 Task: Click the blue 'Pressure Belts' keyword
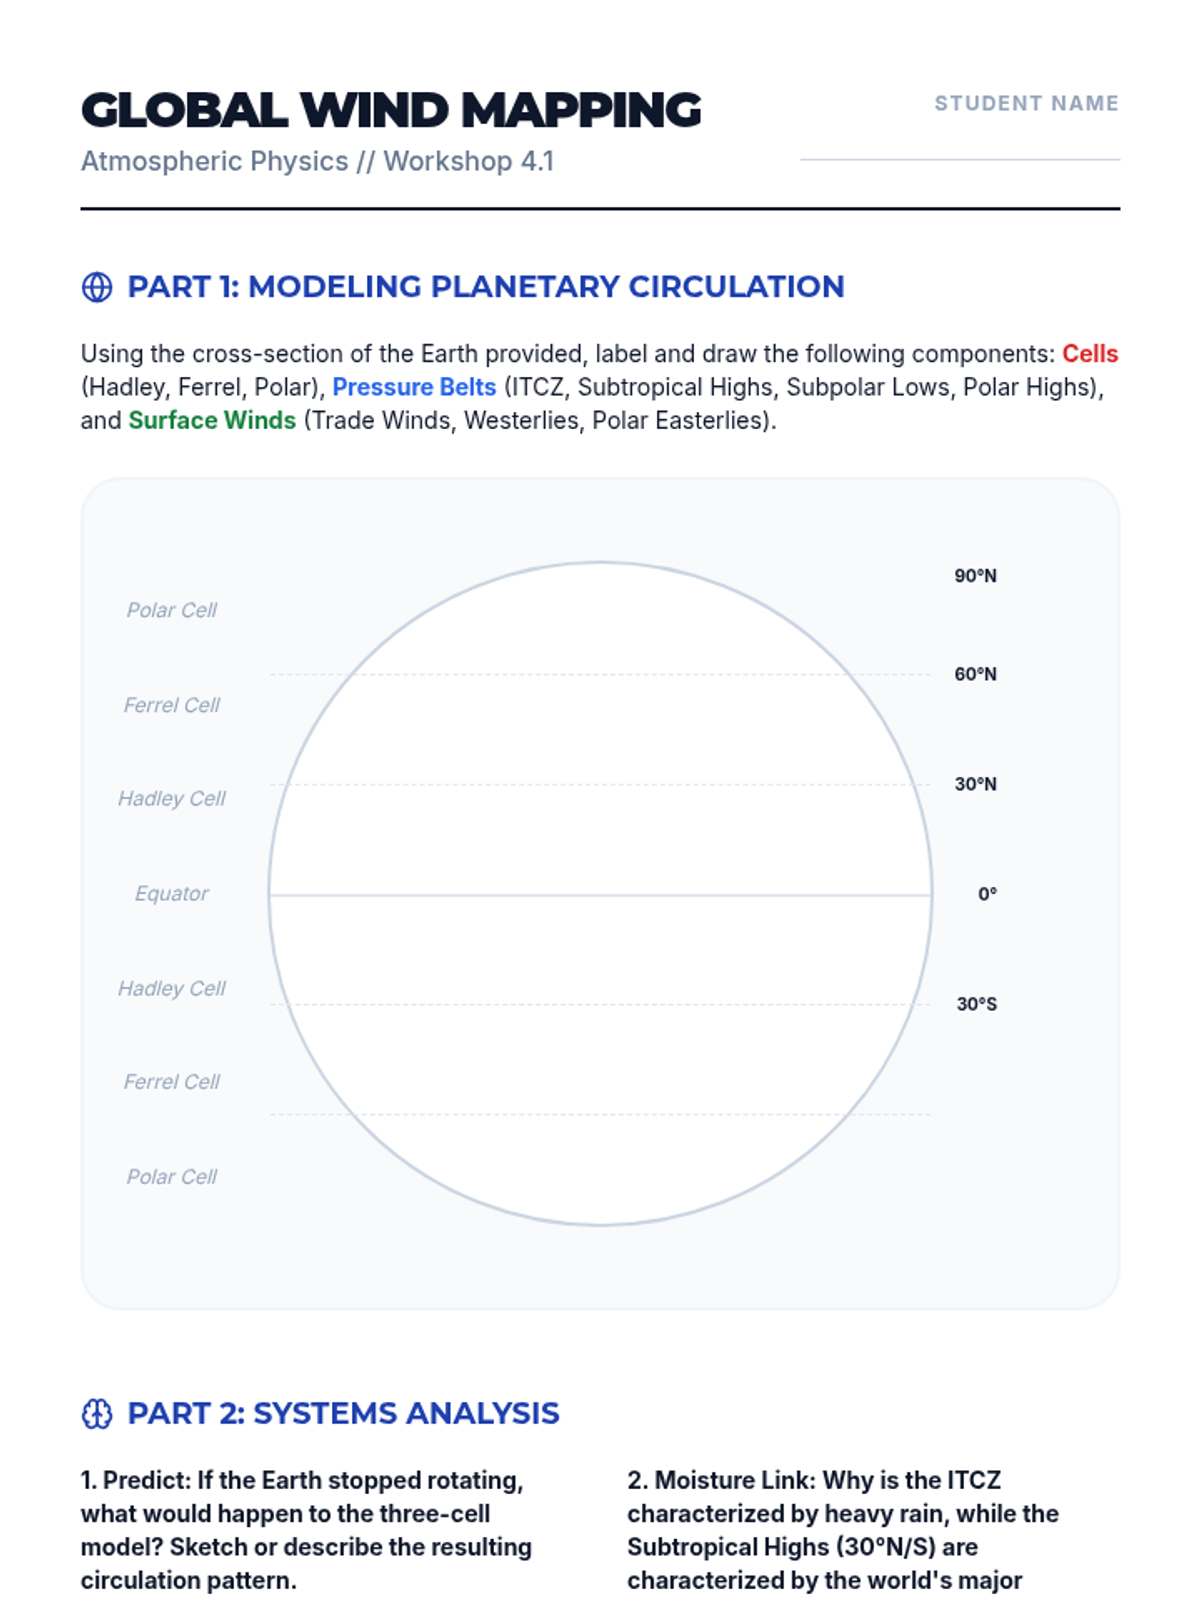pyautogui.click(x=414, y=387)
